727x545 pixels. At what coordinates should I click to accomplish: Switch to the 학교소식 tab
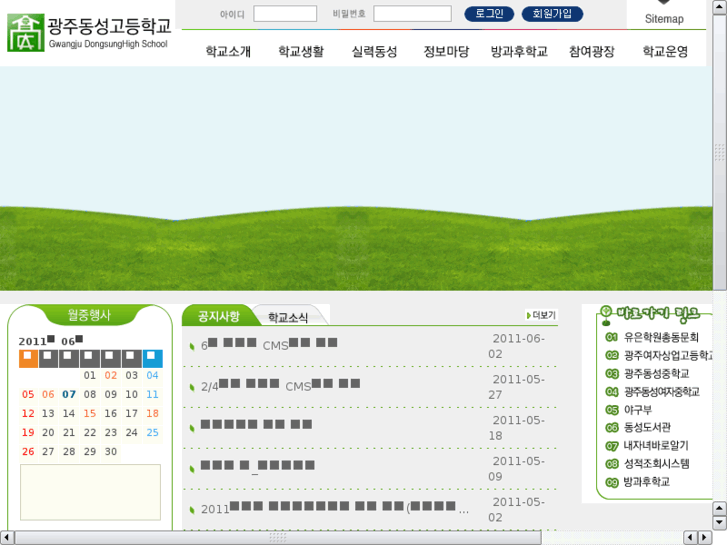pyautogui.click(x=288, y=317)
